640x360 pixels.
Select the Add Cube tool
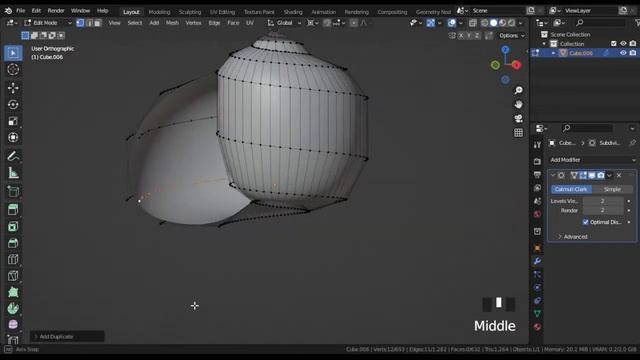13,191
